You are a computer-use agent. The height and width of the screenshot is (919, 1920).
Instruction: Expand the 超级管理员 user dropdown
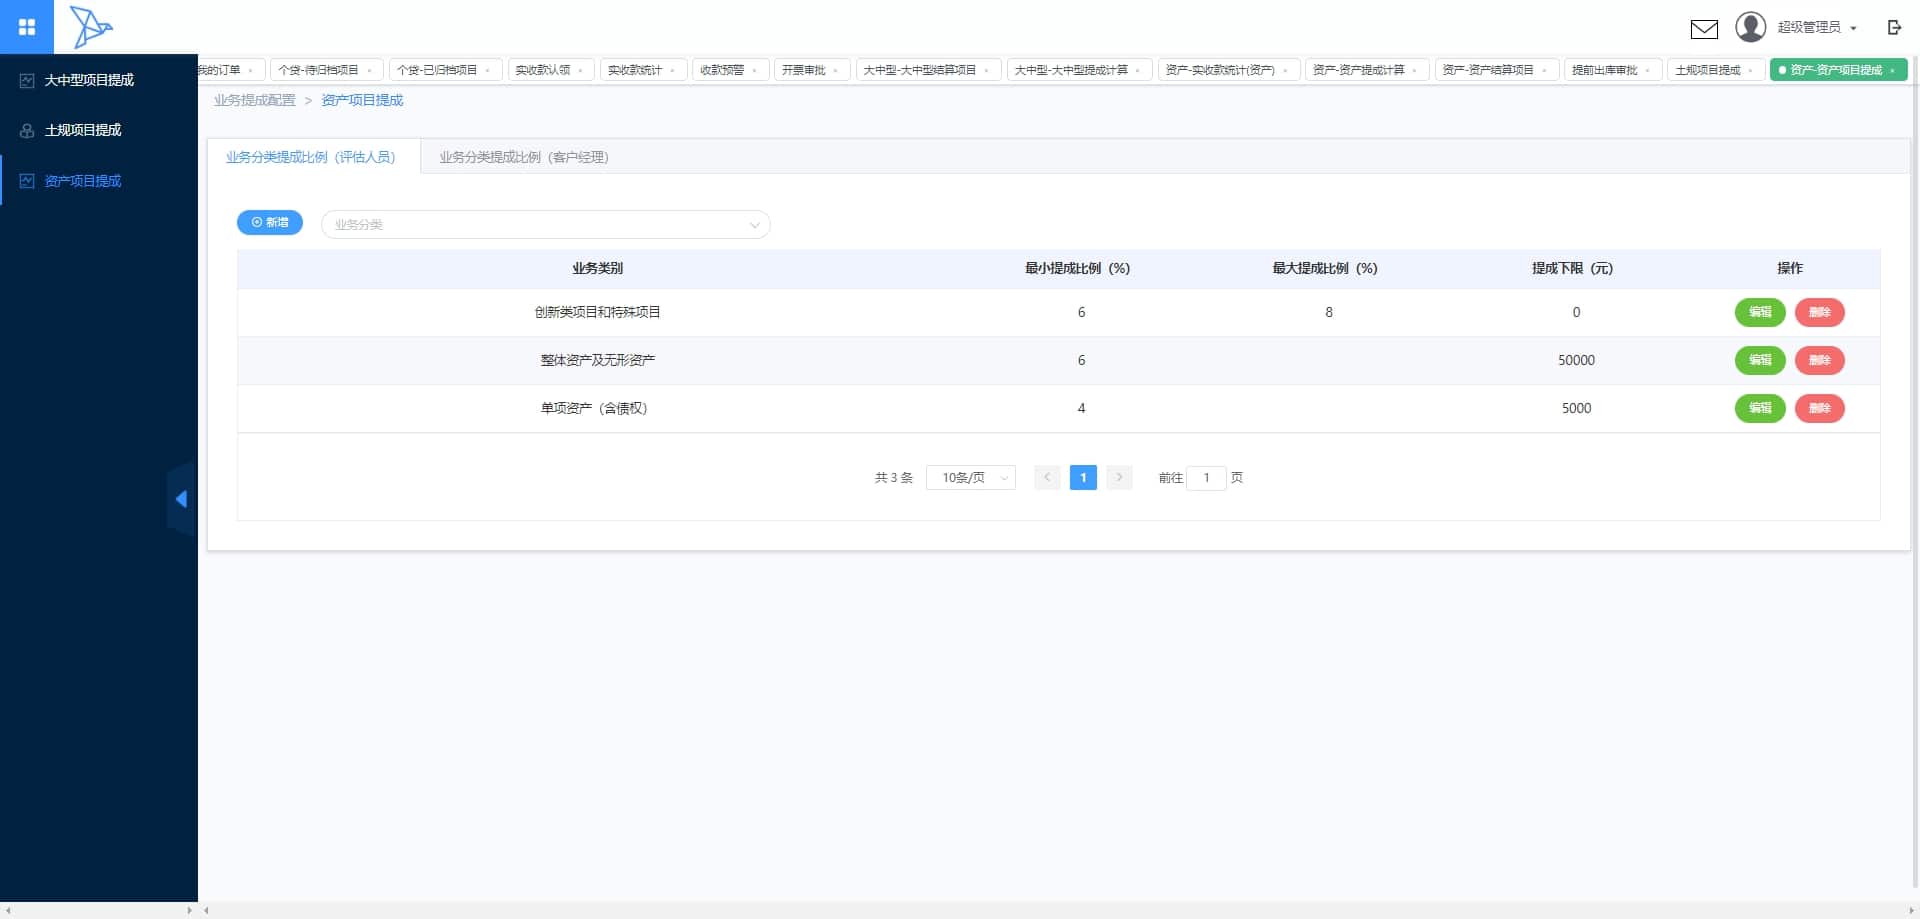[1817, 27]
